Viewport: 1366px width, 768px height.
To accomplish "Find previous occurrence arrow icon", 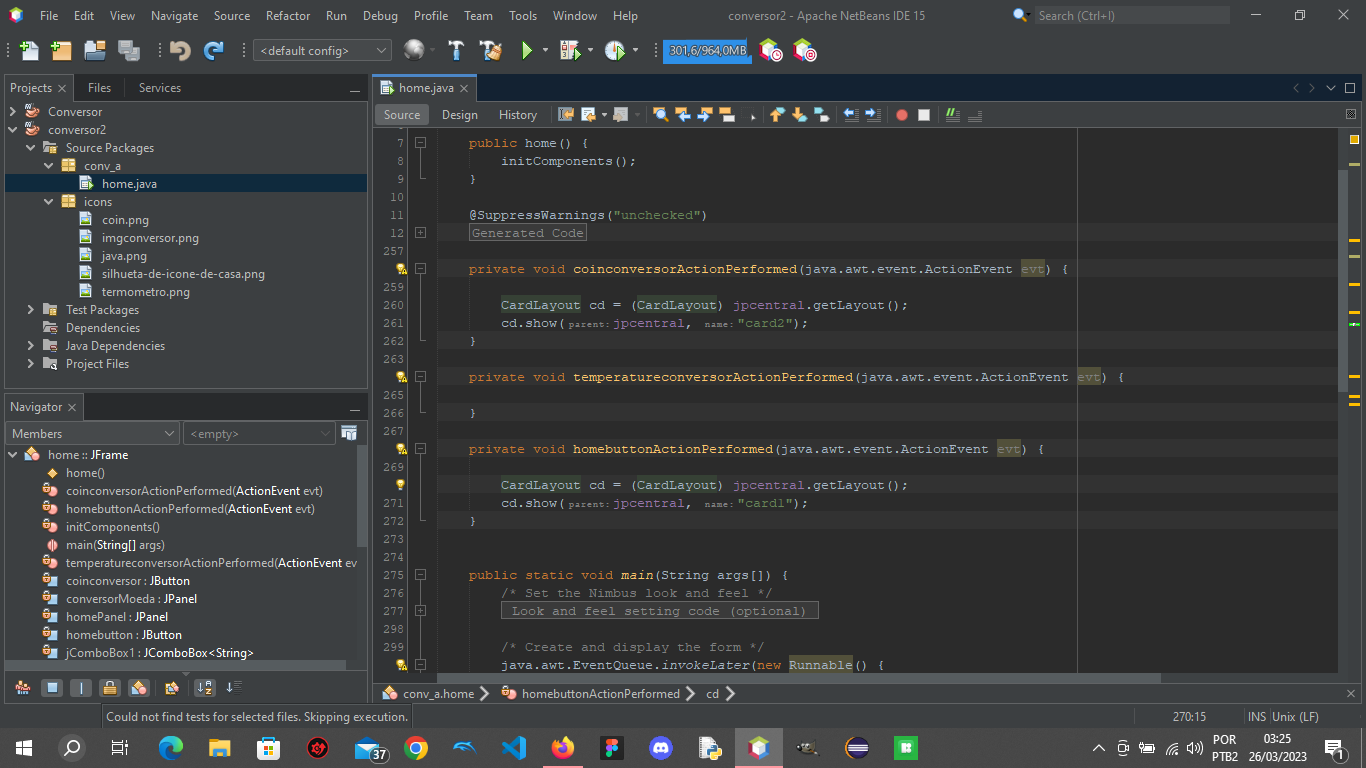I will click(x=683, y=115).
